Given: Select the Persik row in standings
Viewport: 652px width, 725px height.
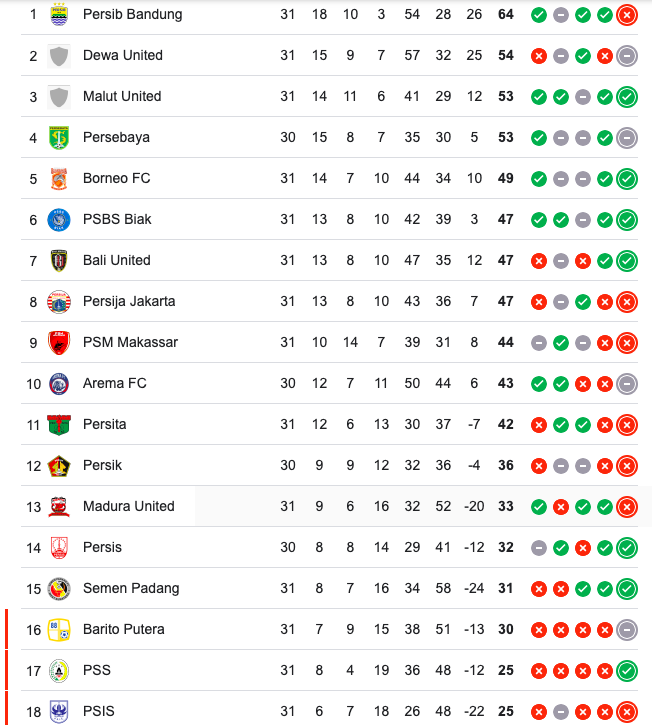Looking at the screenshot, I should (x=329, y=465).
